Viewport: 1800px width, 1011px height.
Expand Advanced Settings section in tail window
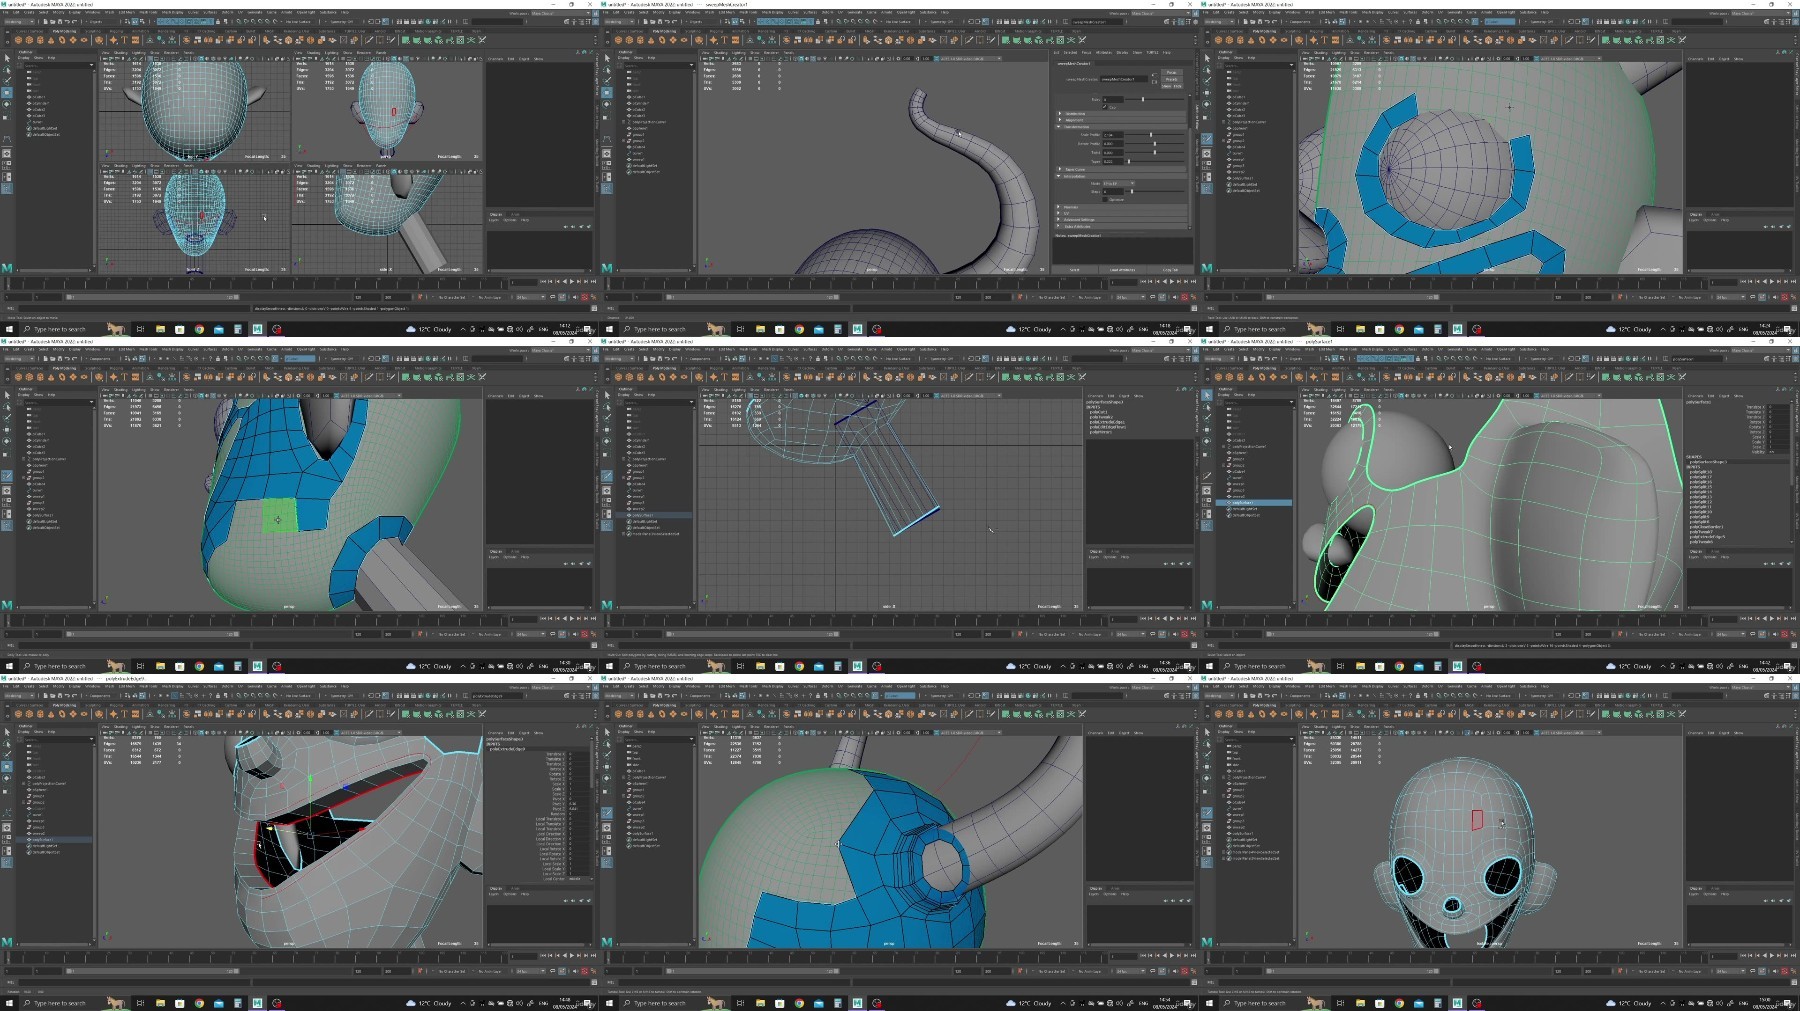(1122, 220)
